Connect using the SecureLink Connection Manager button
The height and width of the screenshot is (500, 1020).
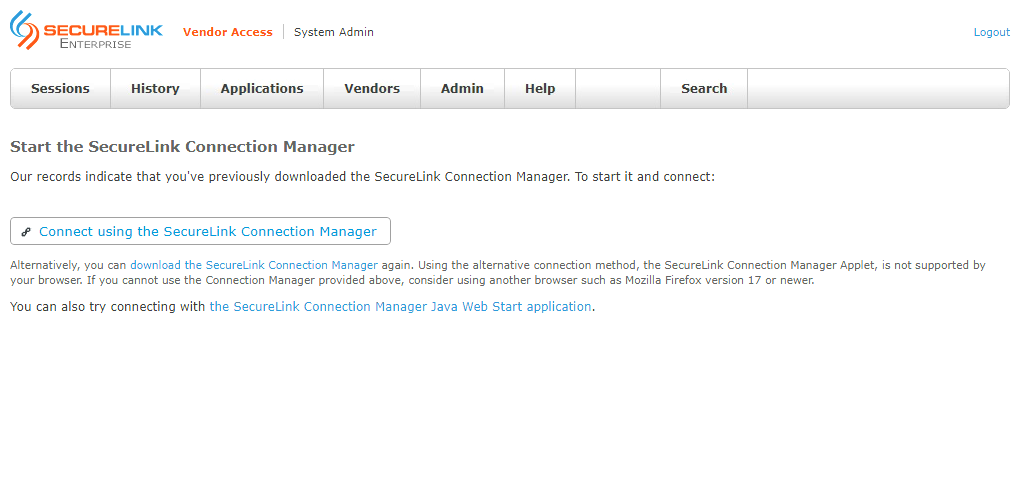[x=207, y=232]
